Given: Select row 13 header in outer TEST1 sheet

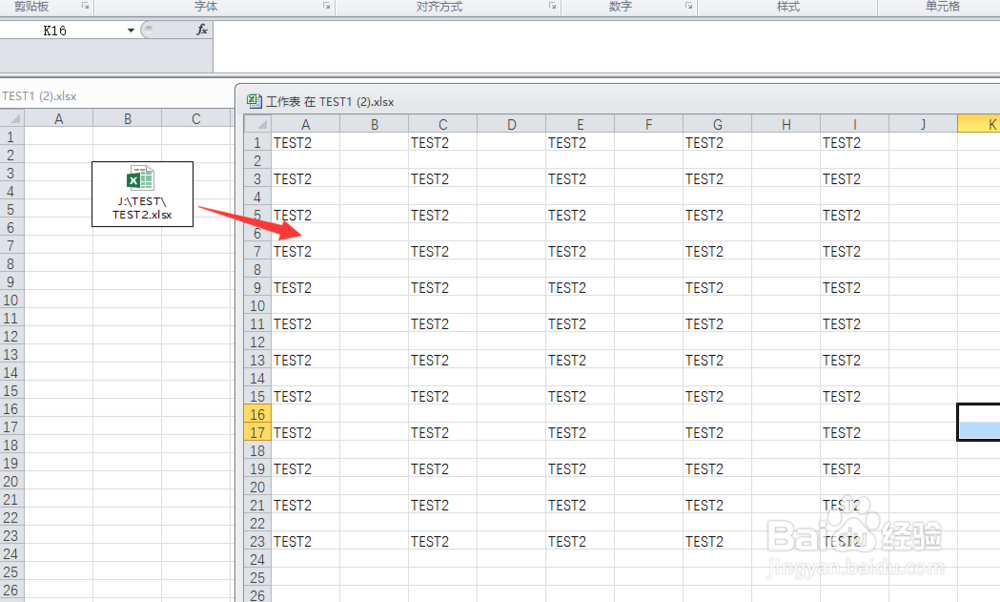Looking at the screenshot, I should pyautogui.click(x=11, y=355).
